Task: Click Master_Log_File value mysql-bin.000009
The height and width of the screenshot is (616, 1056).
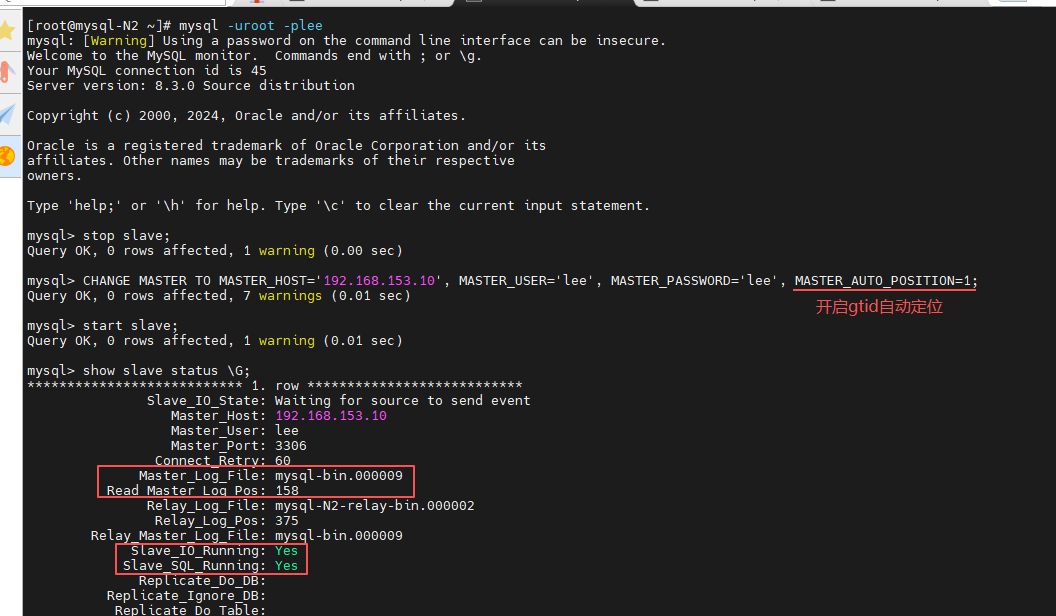Action: pos(339,476)
